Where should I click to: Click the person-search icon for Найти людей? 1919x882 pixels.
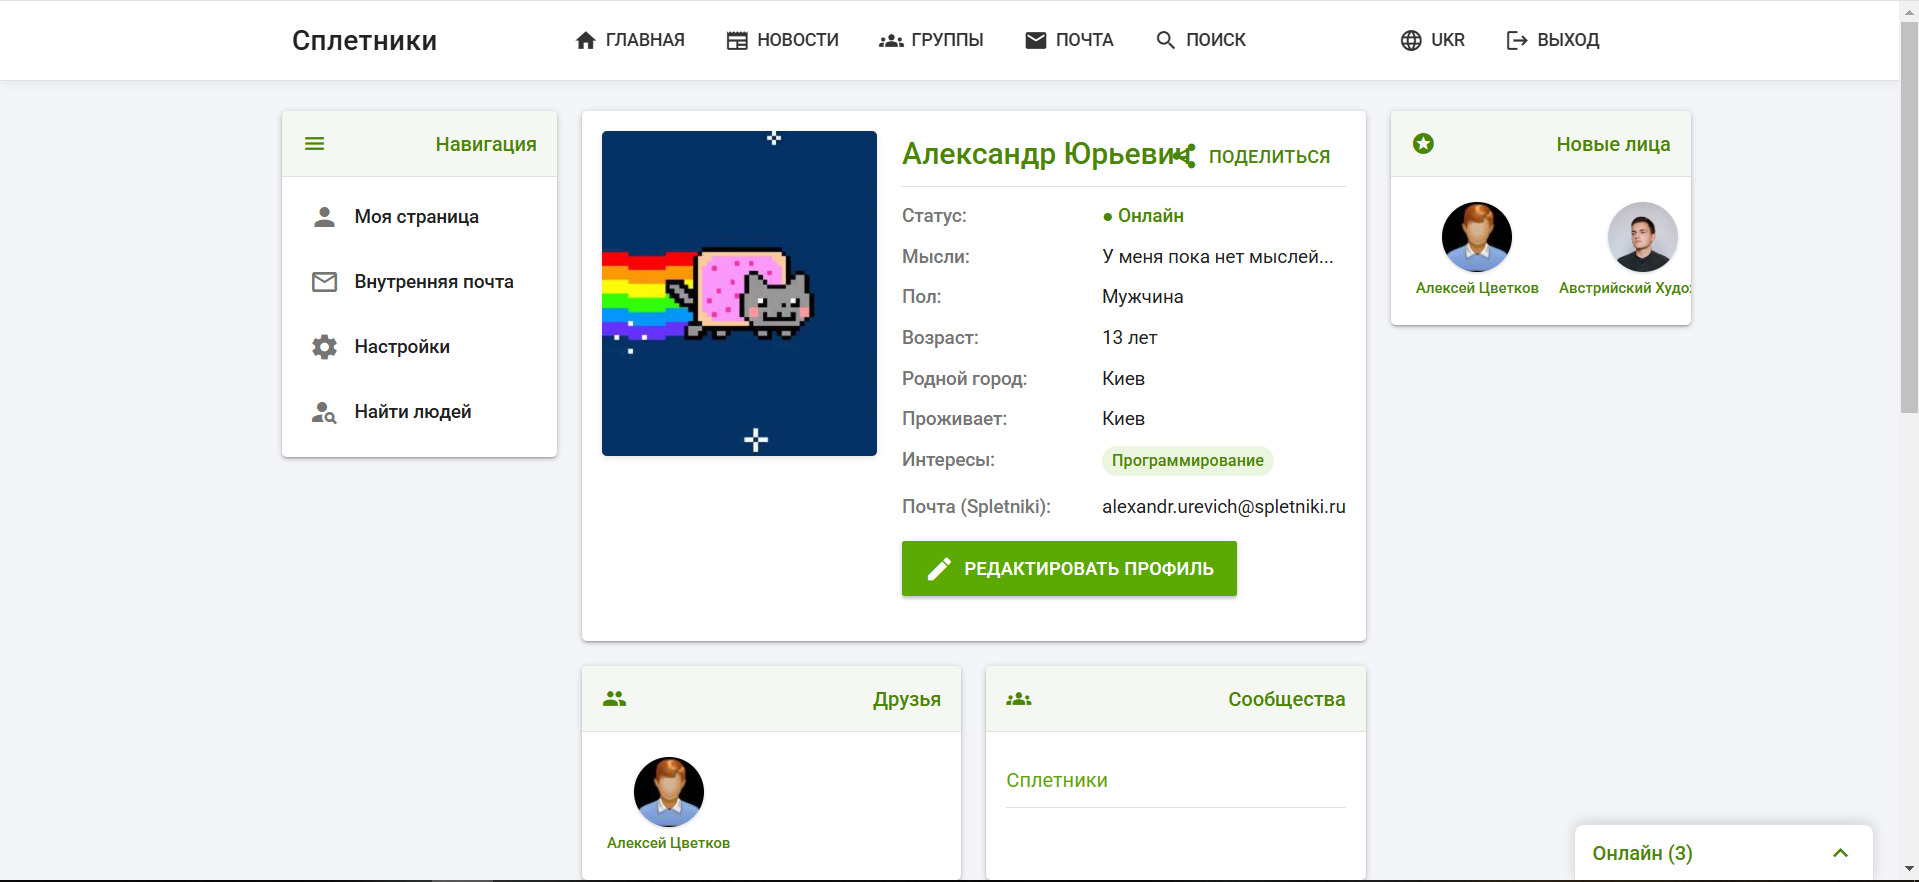click(324, 412)
